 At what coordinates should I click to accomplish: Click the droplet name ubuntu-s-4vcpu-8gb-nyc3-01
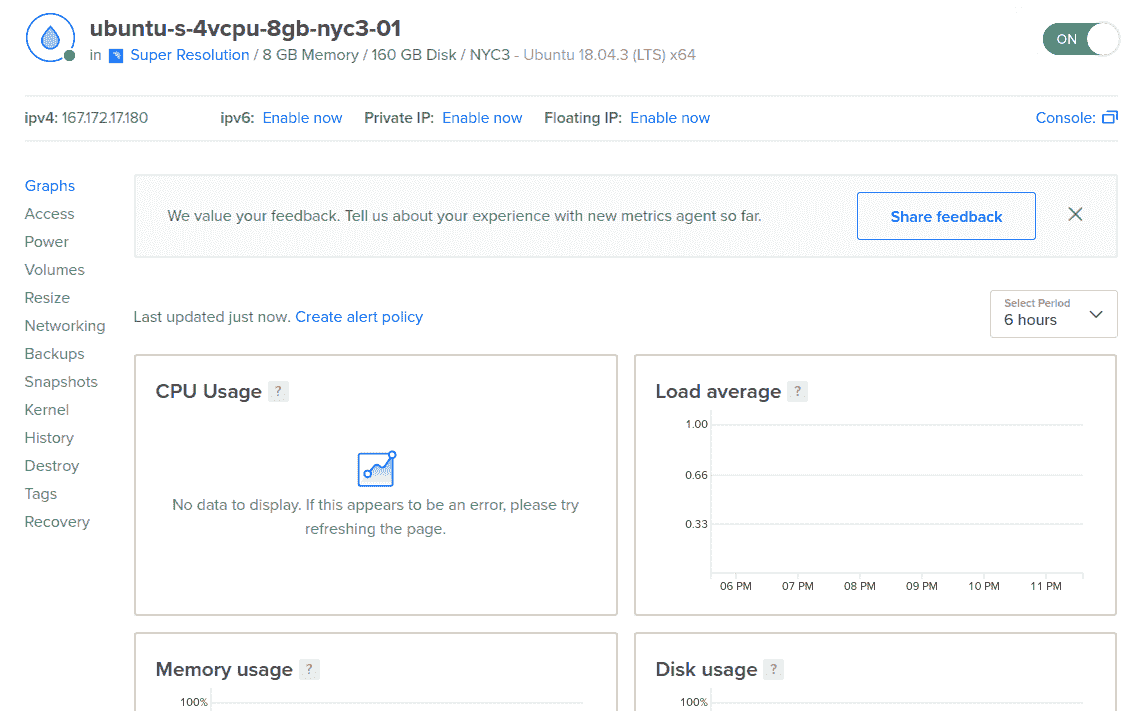(x=245, y=28)
